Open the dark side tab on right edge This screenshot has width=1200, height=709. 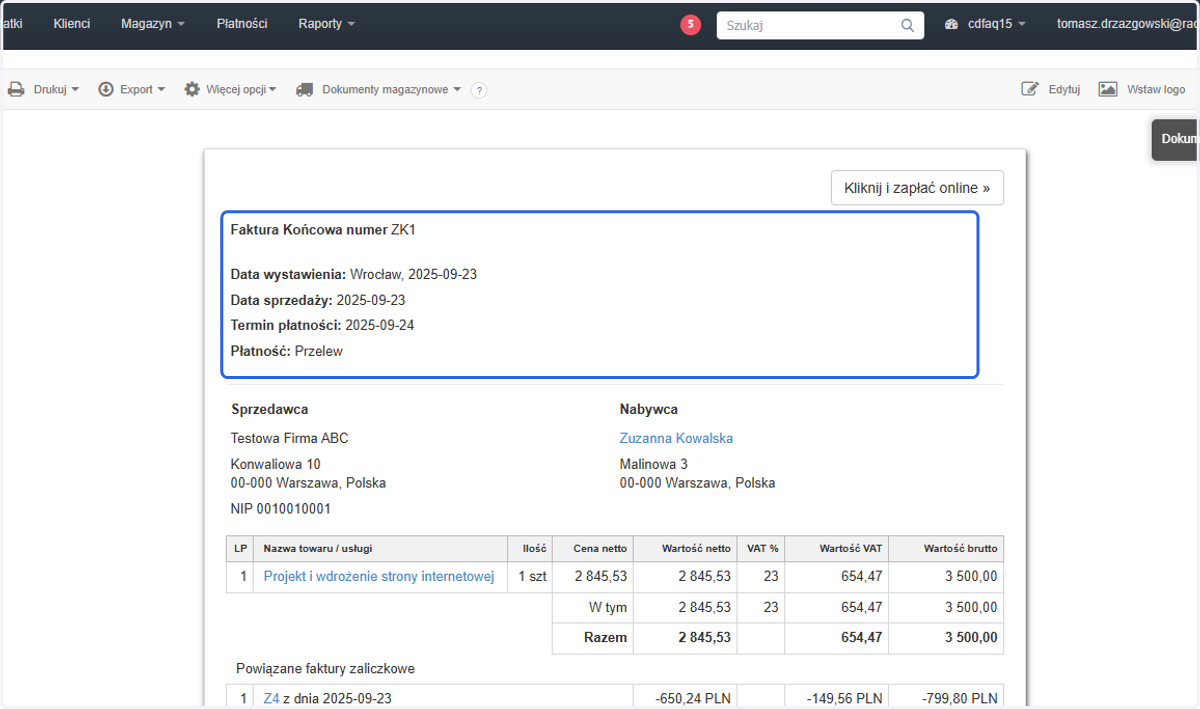(x=1176, y=139)
